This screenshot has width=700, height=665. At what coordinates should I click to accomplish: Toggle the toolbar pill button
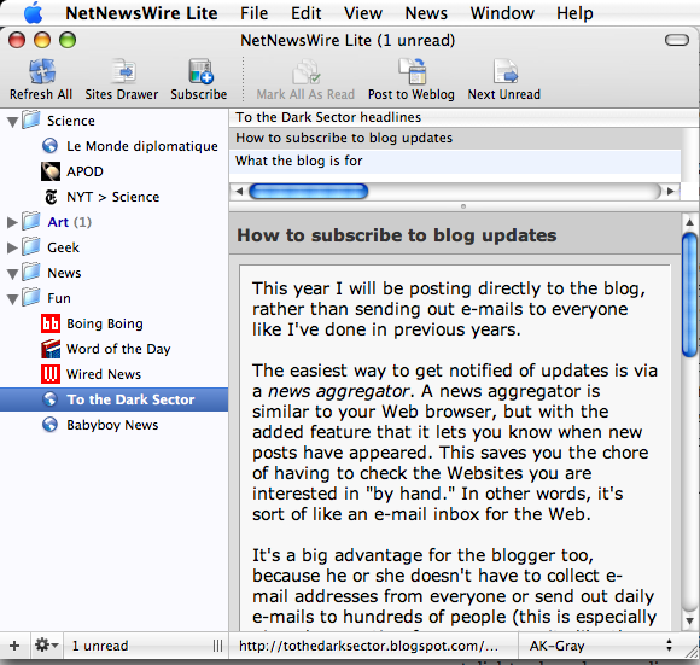677,40
